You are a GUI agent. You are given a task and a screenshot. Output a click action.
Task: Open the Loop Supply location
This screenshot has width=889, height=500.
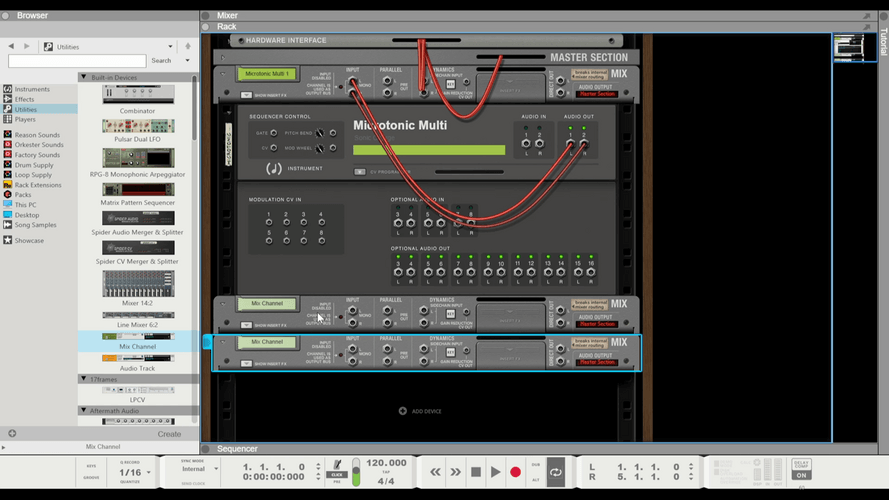click(x=33, y=175)
